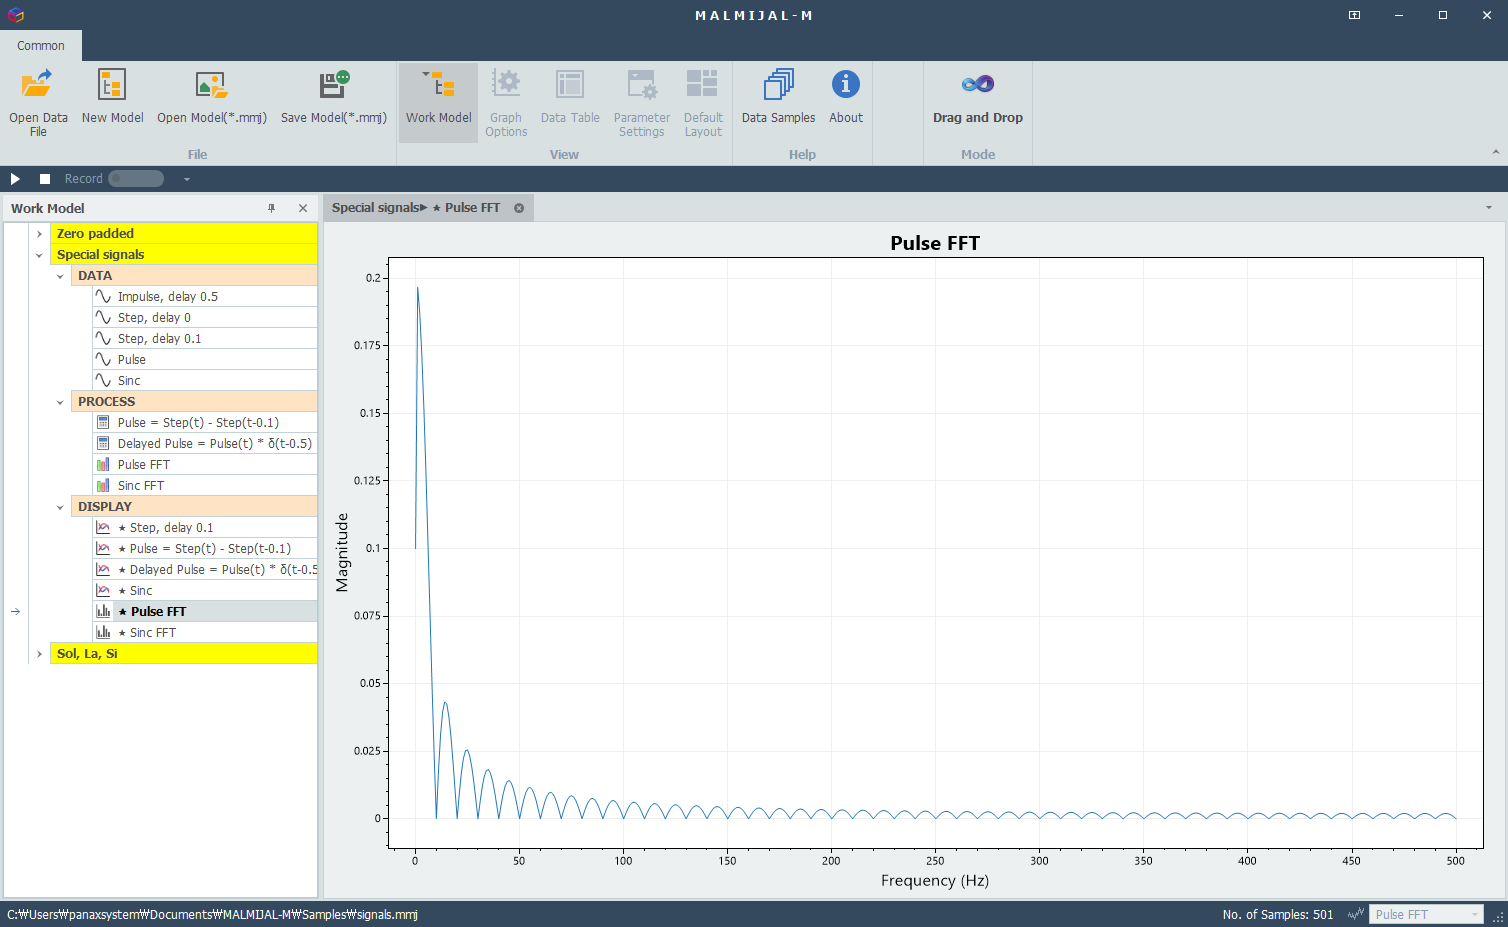Expand the Zero padded group
This screenshot has height=927, width=1508.
[x=39, y=234]
